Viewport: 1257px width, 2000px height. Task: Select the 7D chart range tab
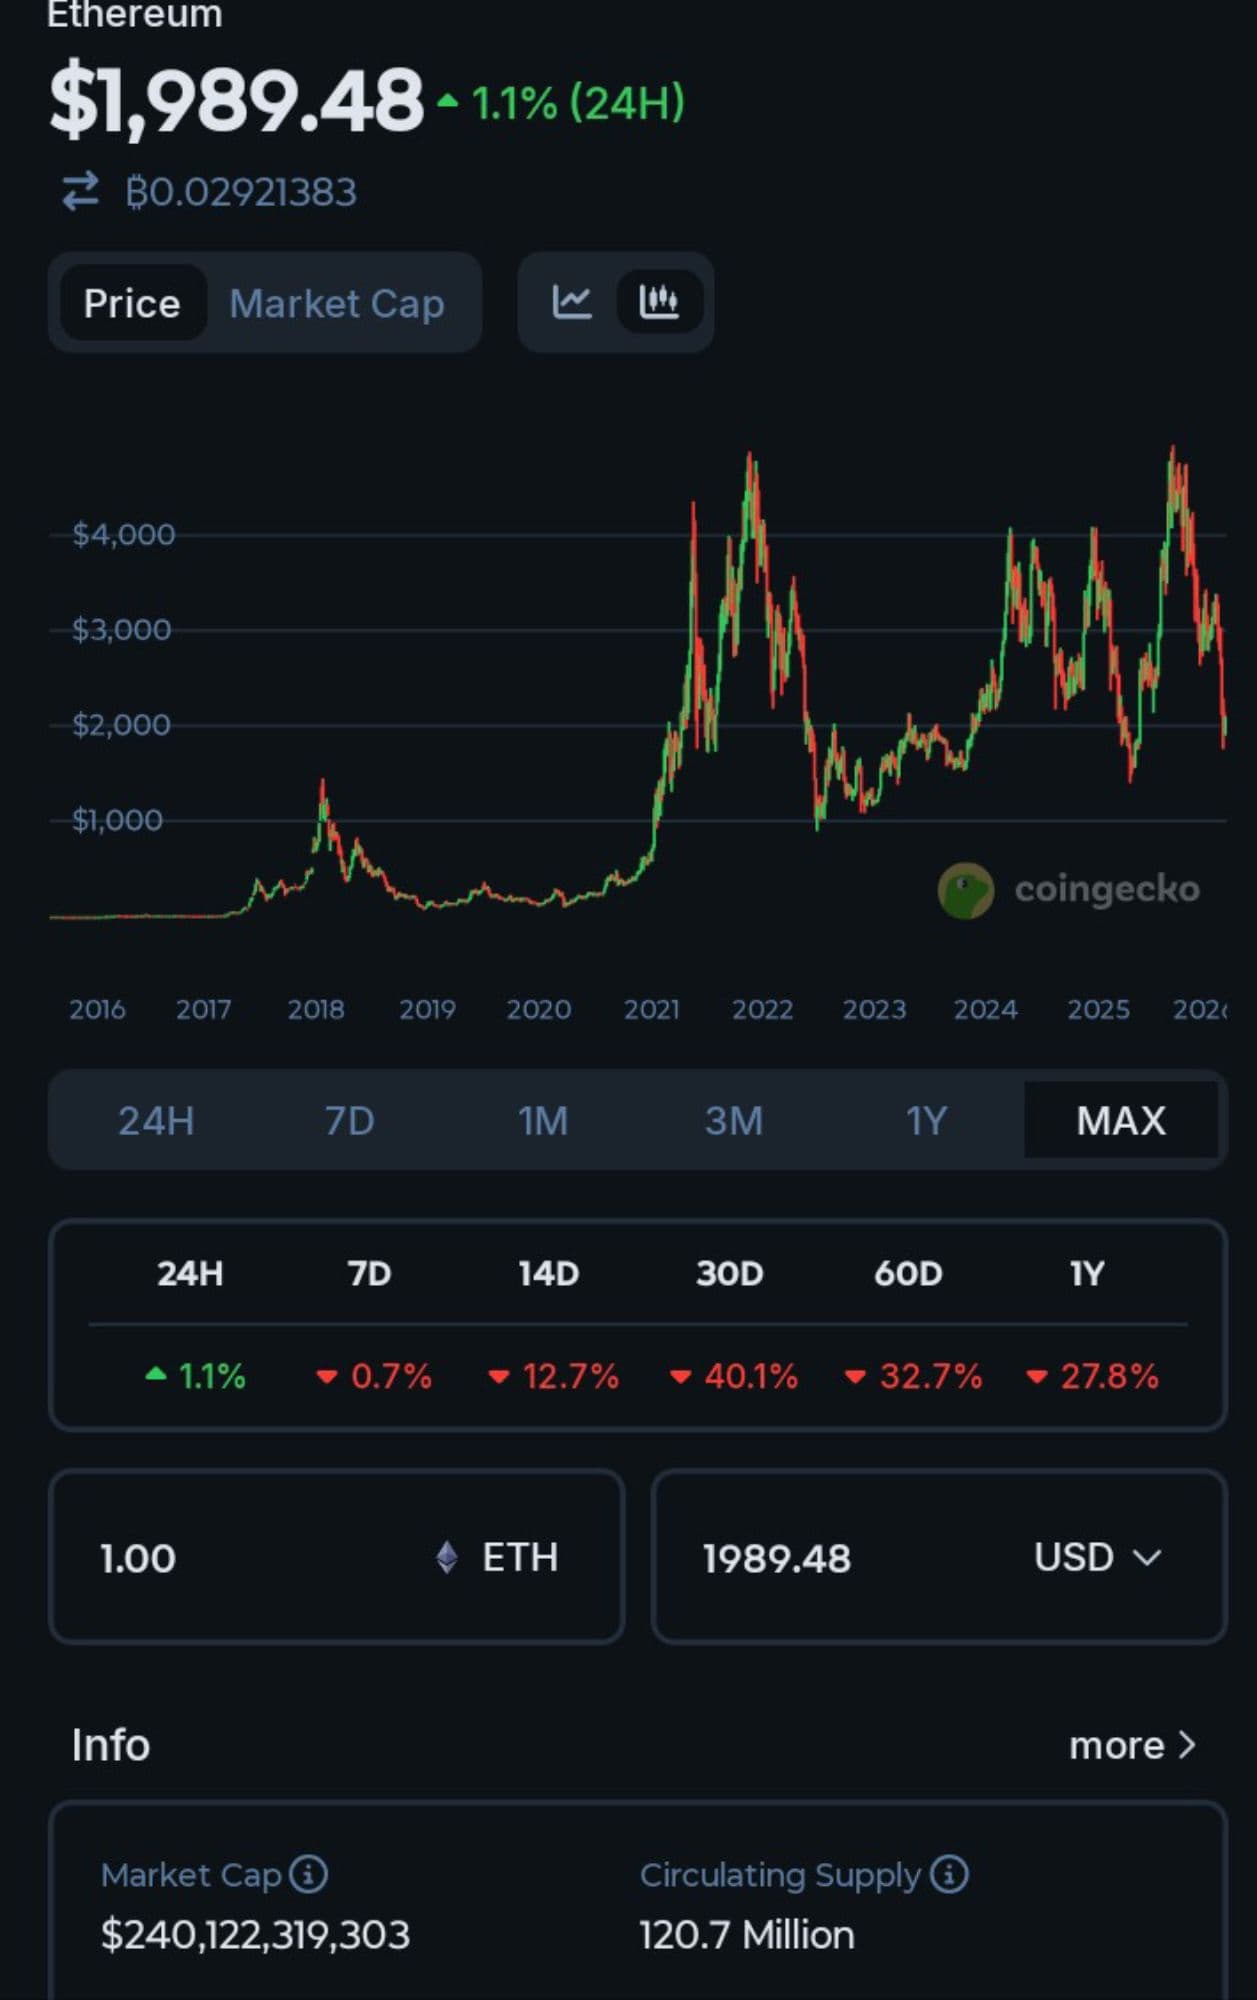pos(349,1120)
